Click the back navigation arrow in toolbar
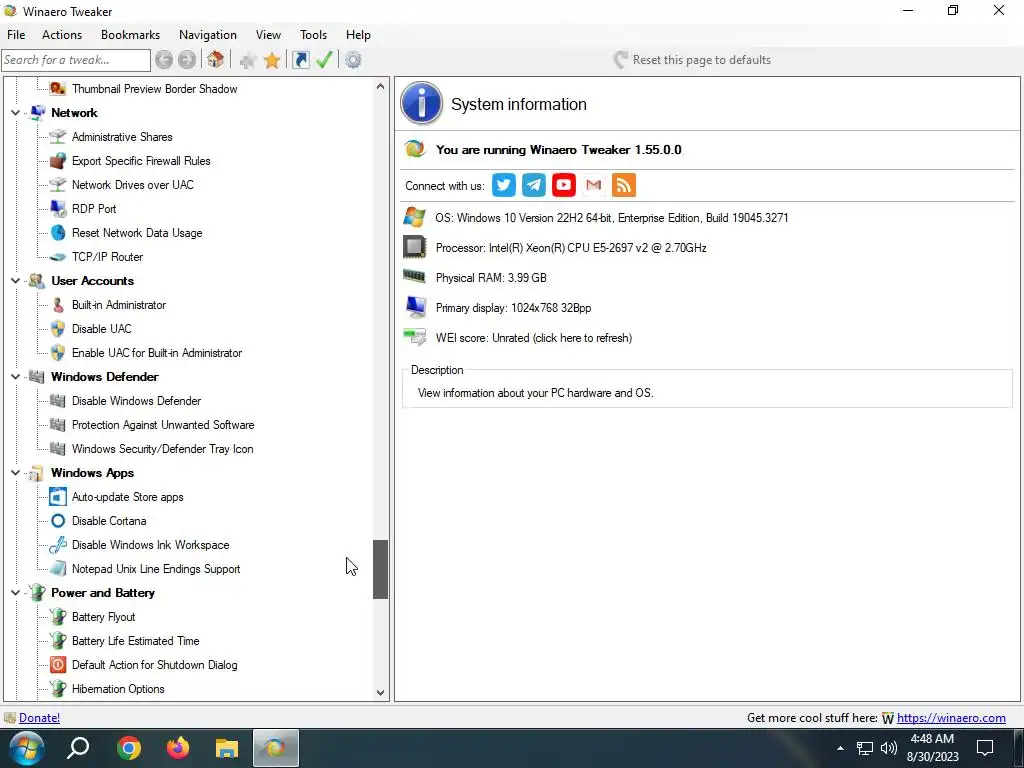This screenshot has width=1024, height=768. (164, 60)
